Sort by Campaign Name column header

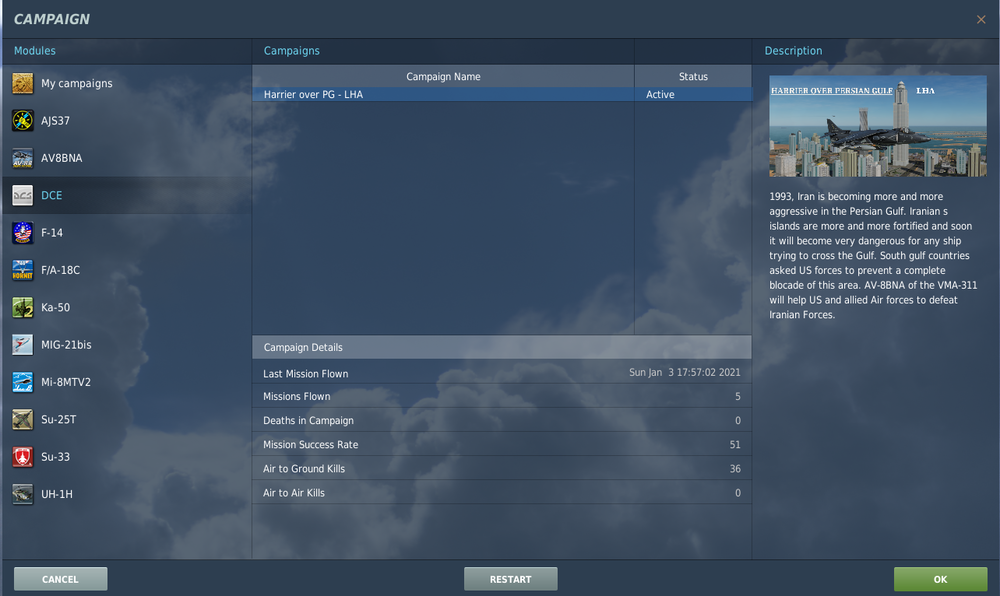point(443,76)
